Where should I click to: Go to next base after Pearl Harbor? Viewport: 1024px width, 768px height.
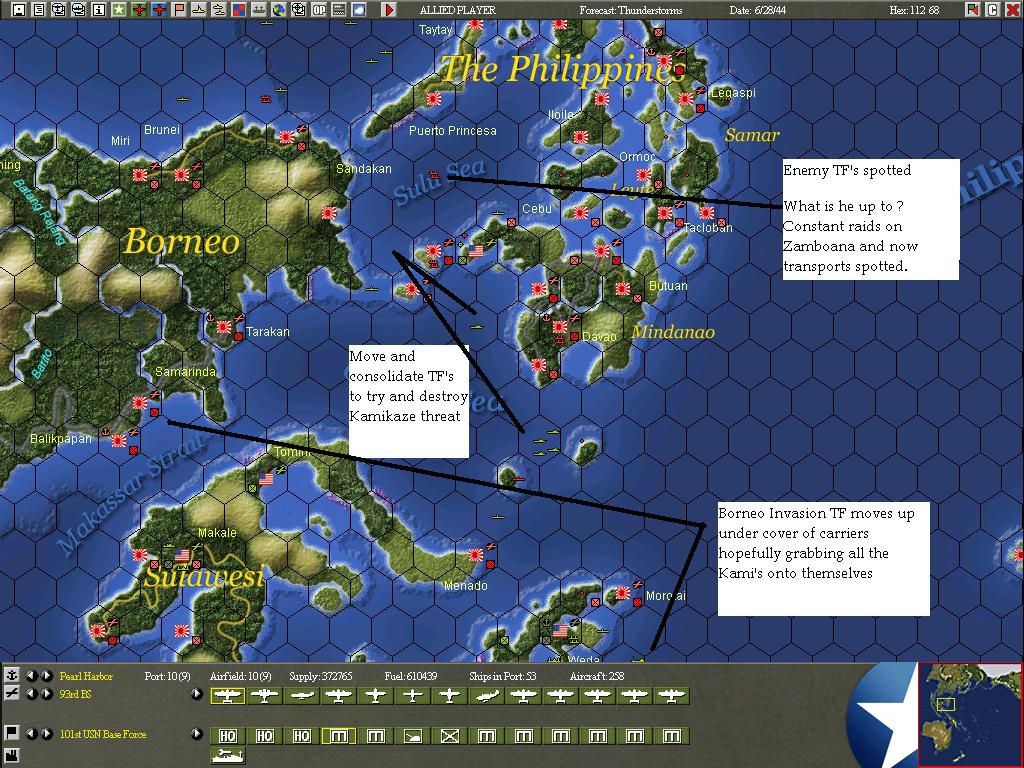(46, 676)
